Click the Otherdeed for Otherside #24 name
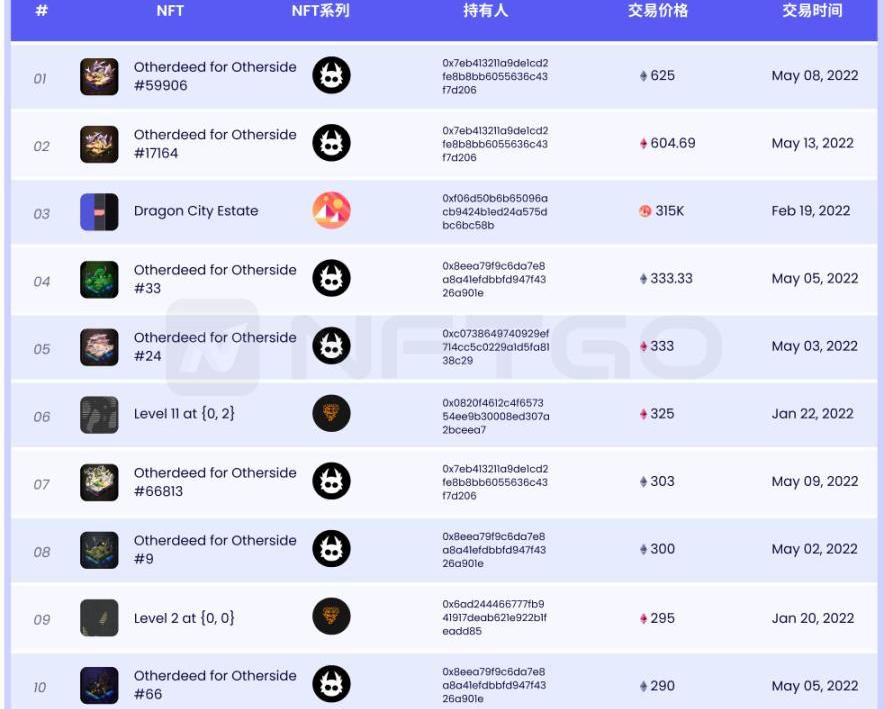884x709 pixels. tap(215, 346)
